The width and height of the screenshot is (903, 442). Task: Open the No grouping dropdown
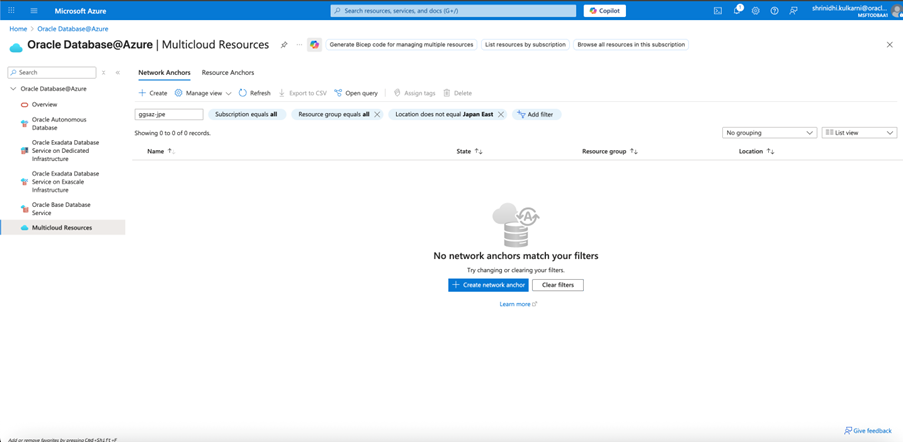click(x=769, y=133)
